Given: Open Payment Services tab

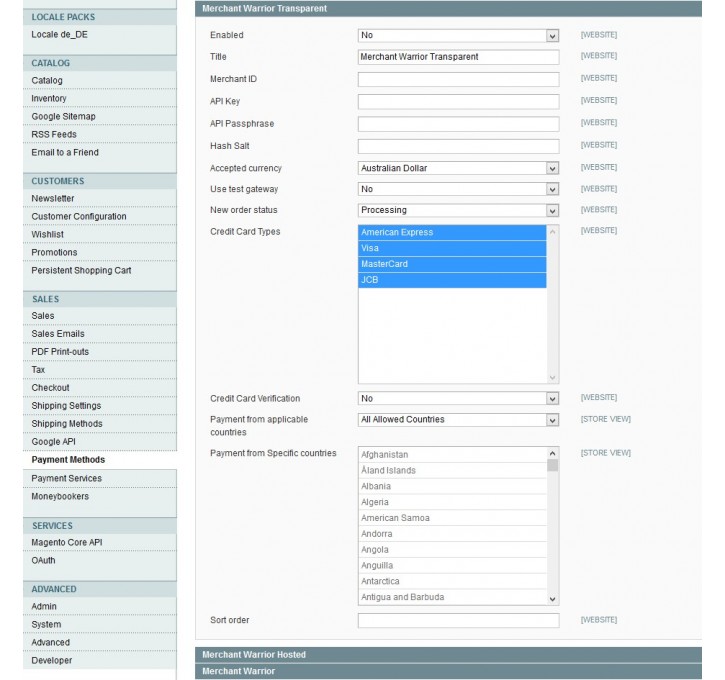Looking at the screenshot, I should point(99,478).
